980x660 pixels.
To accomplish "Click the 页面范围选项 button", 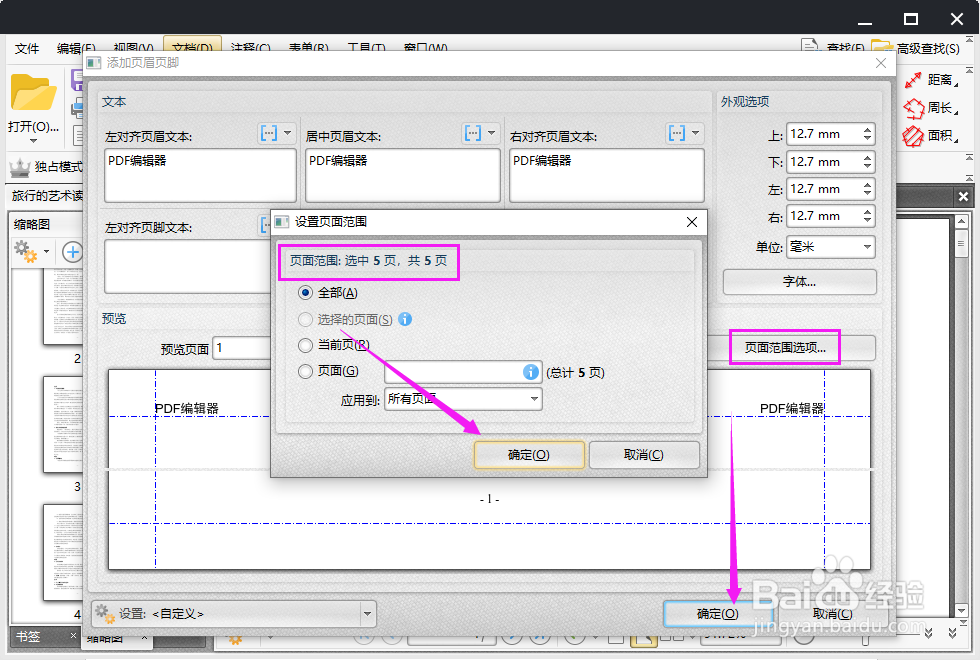I will (785, 347).
